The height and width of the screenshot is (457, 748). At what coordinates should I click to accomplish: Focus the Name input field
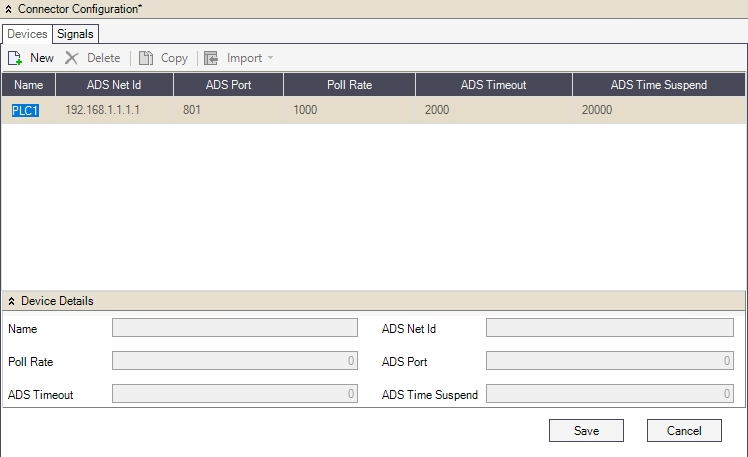(234, 328)
